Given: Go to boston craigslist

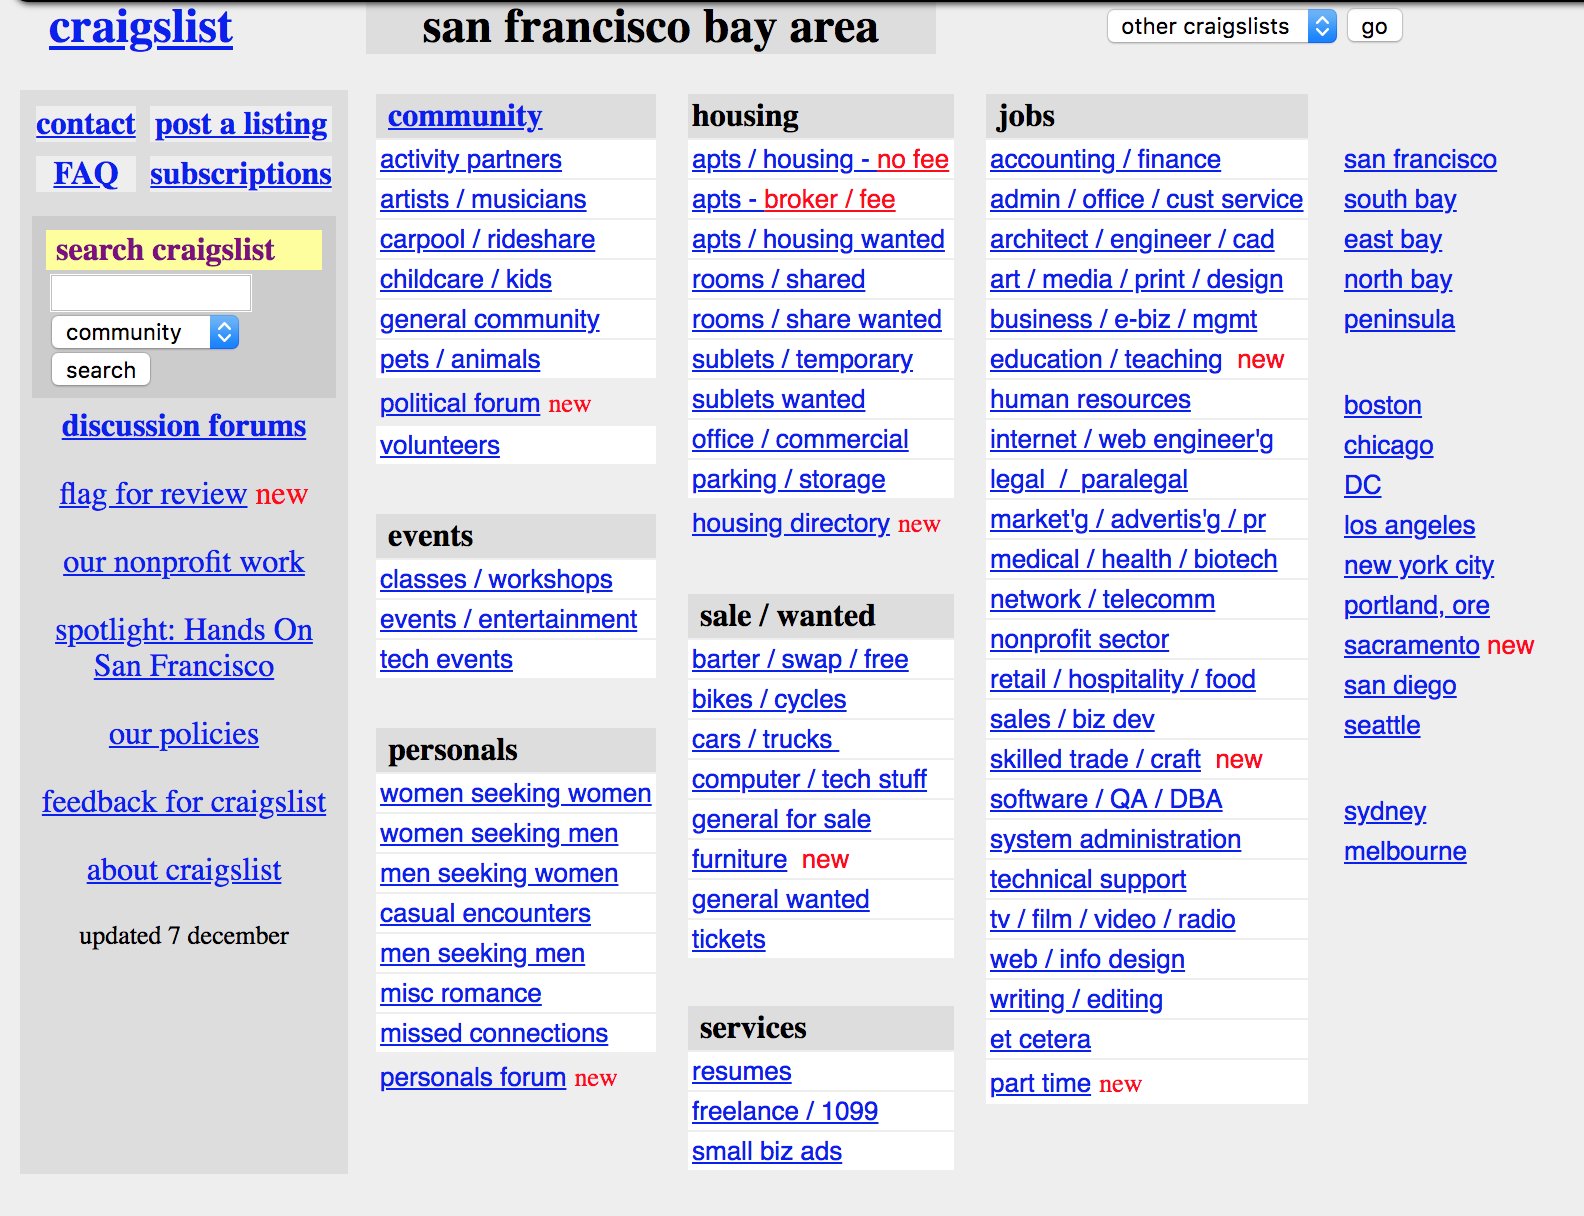Looking at the screenshot, I should [1383, 405].
